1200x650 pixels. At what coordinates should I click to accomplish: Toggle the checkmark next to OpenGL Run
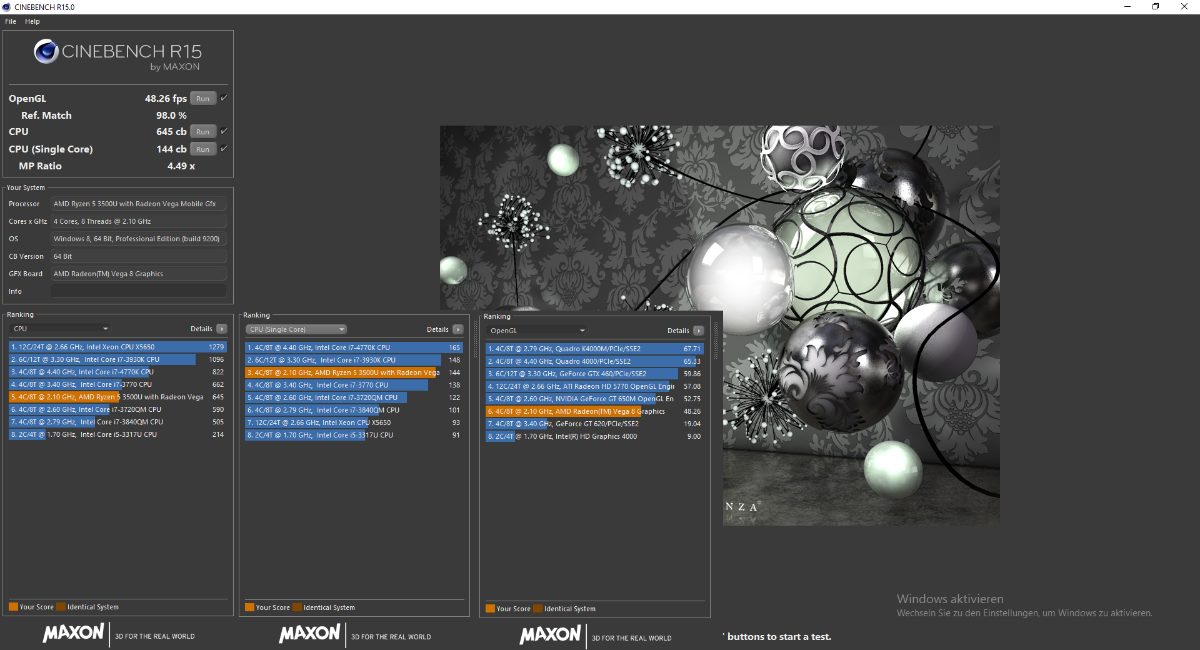tap(223, 98)
